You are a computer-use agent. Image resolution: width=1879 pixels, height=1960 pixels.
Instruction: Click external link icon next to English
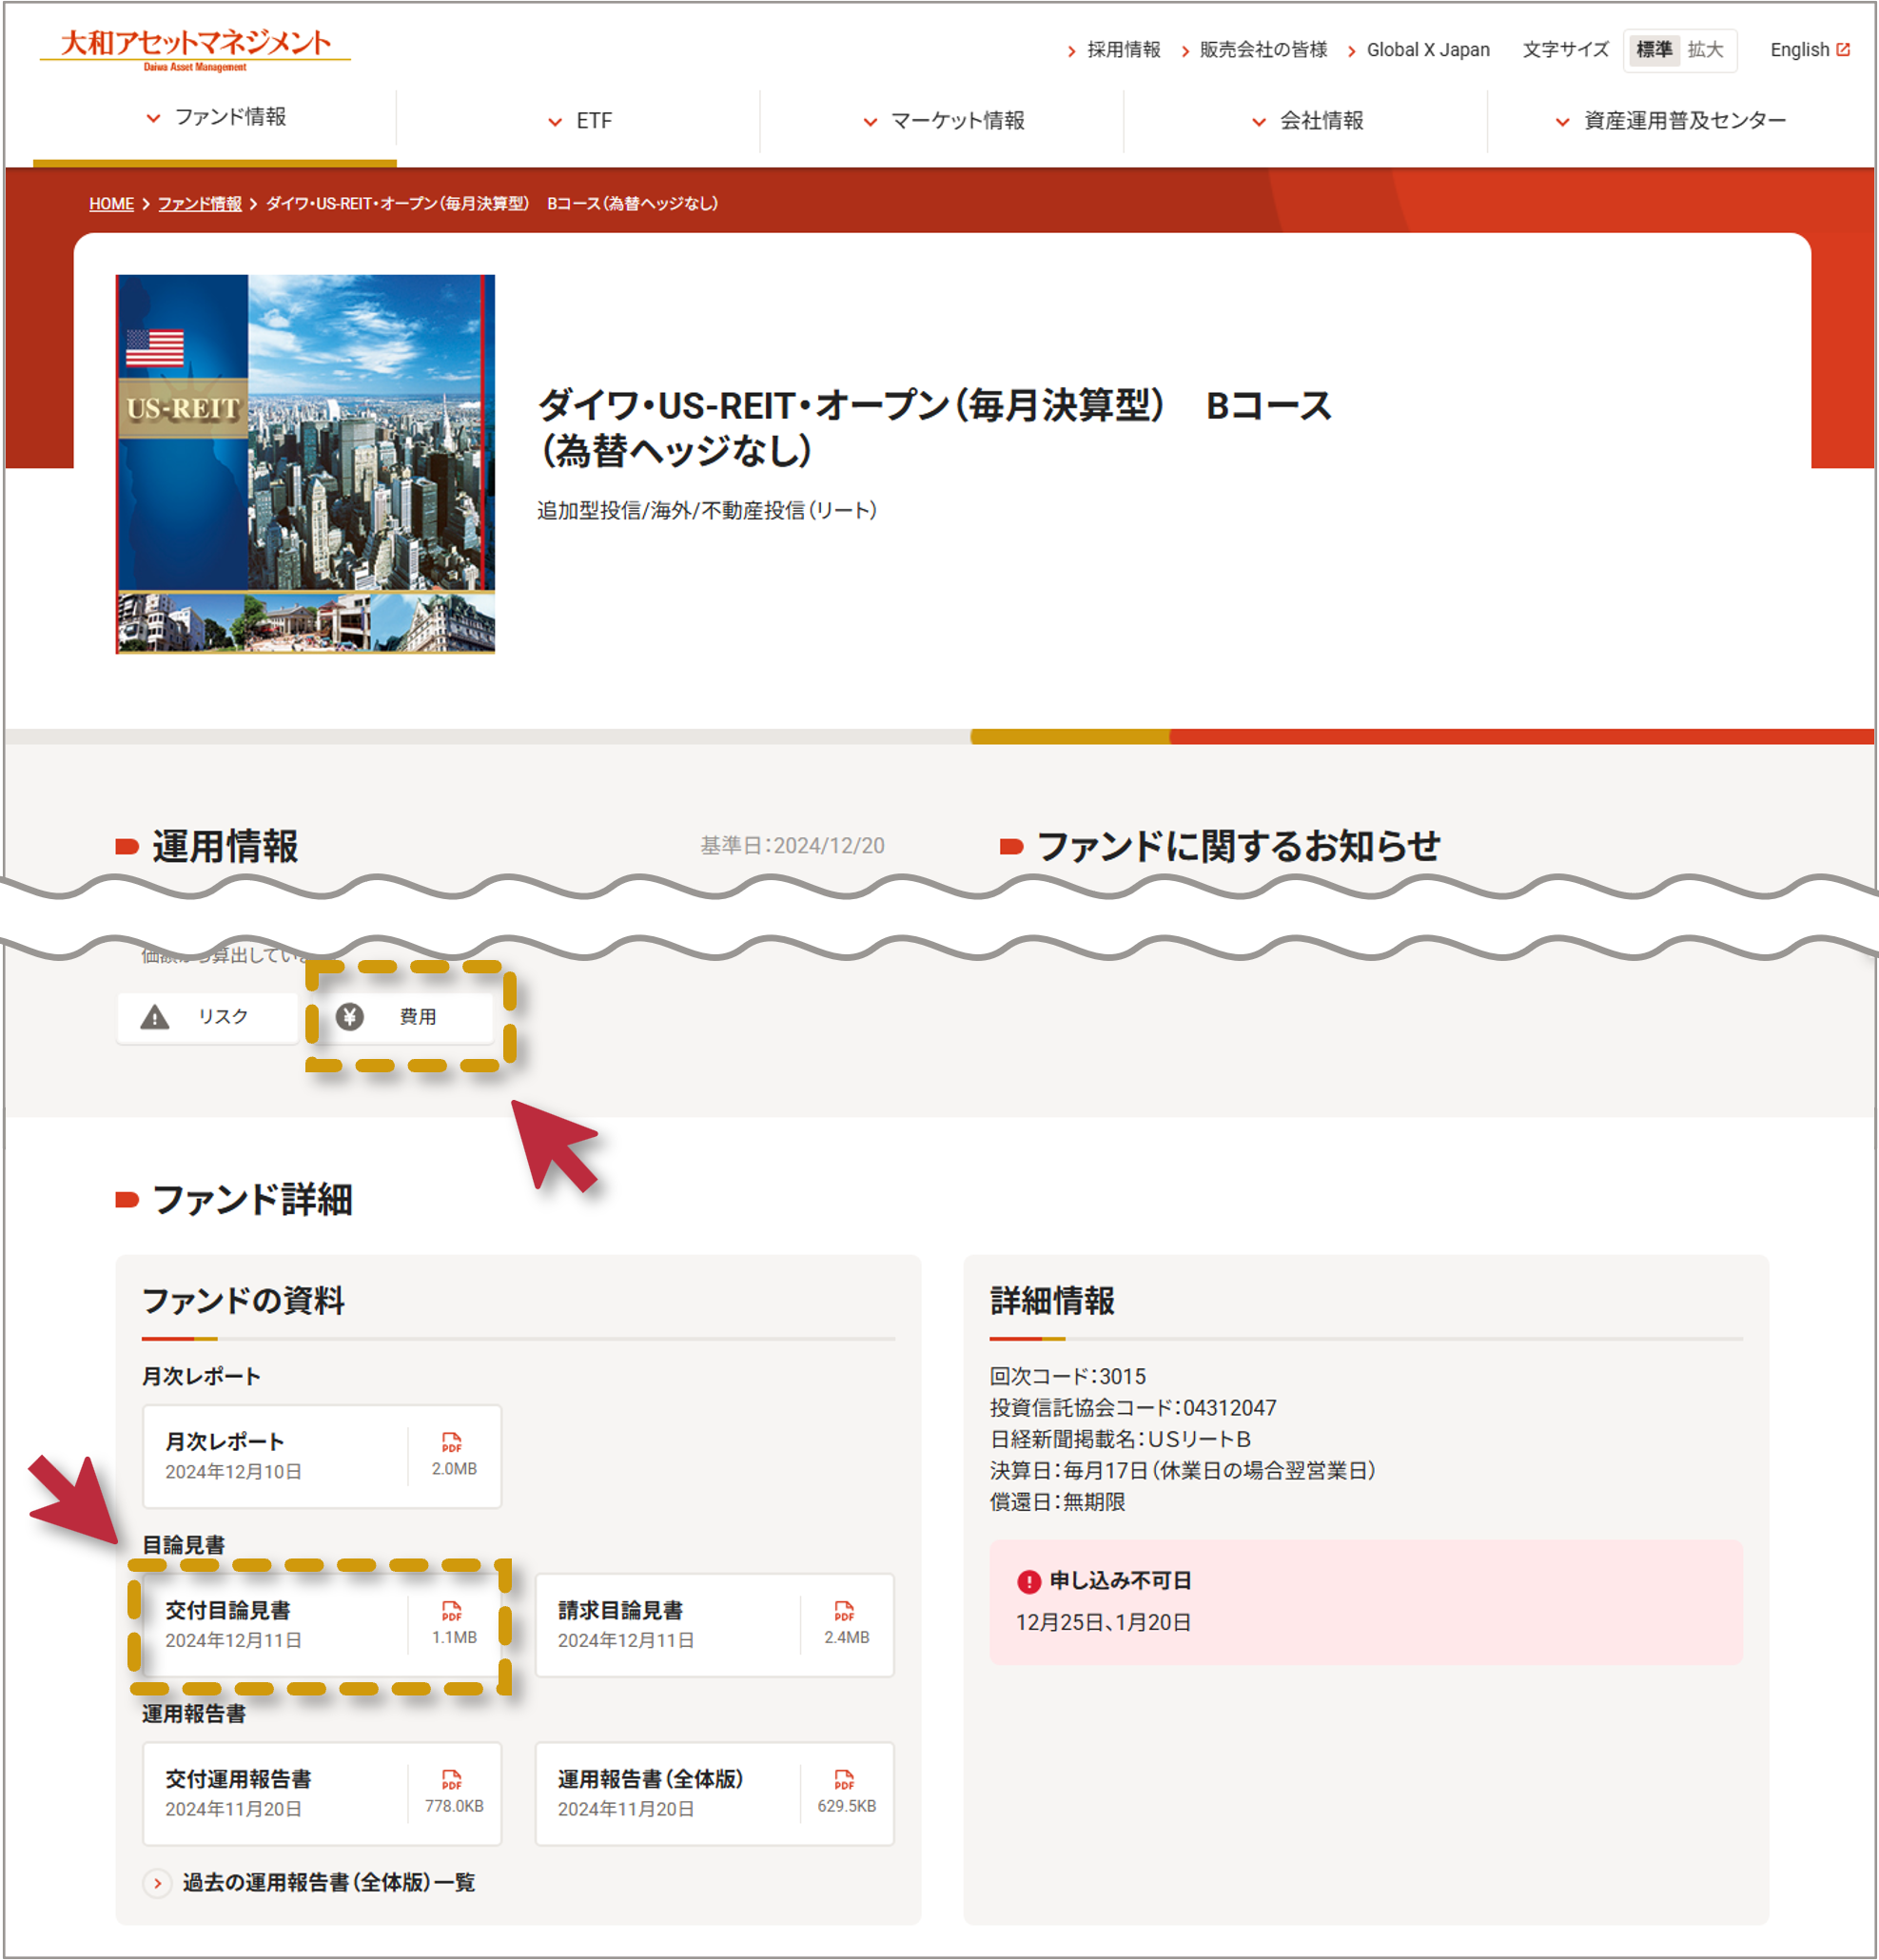click(1842, 49)
